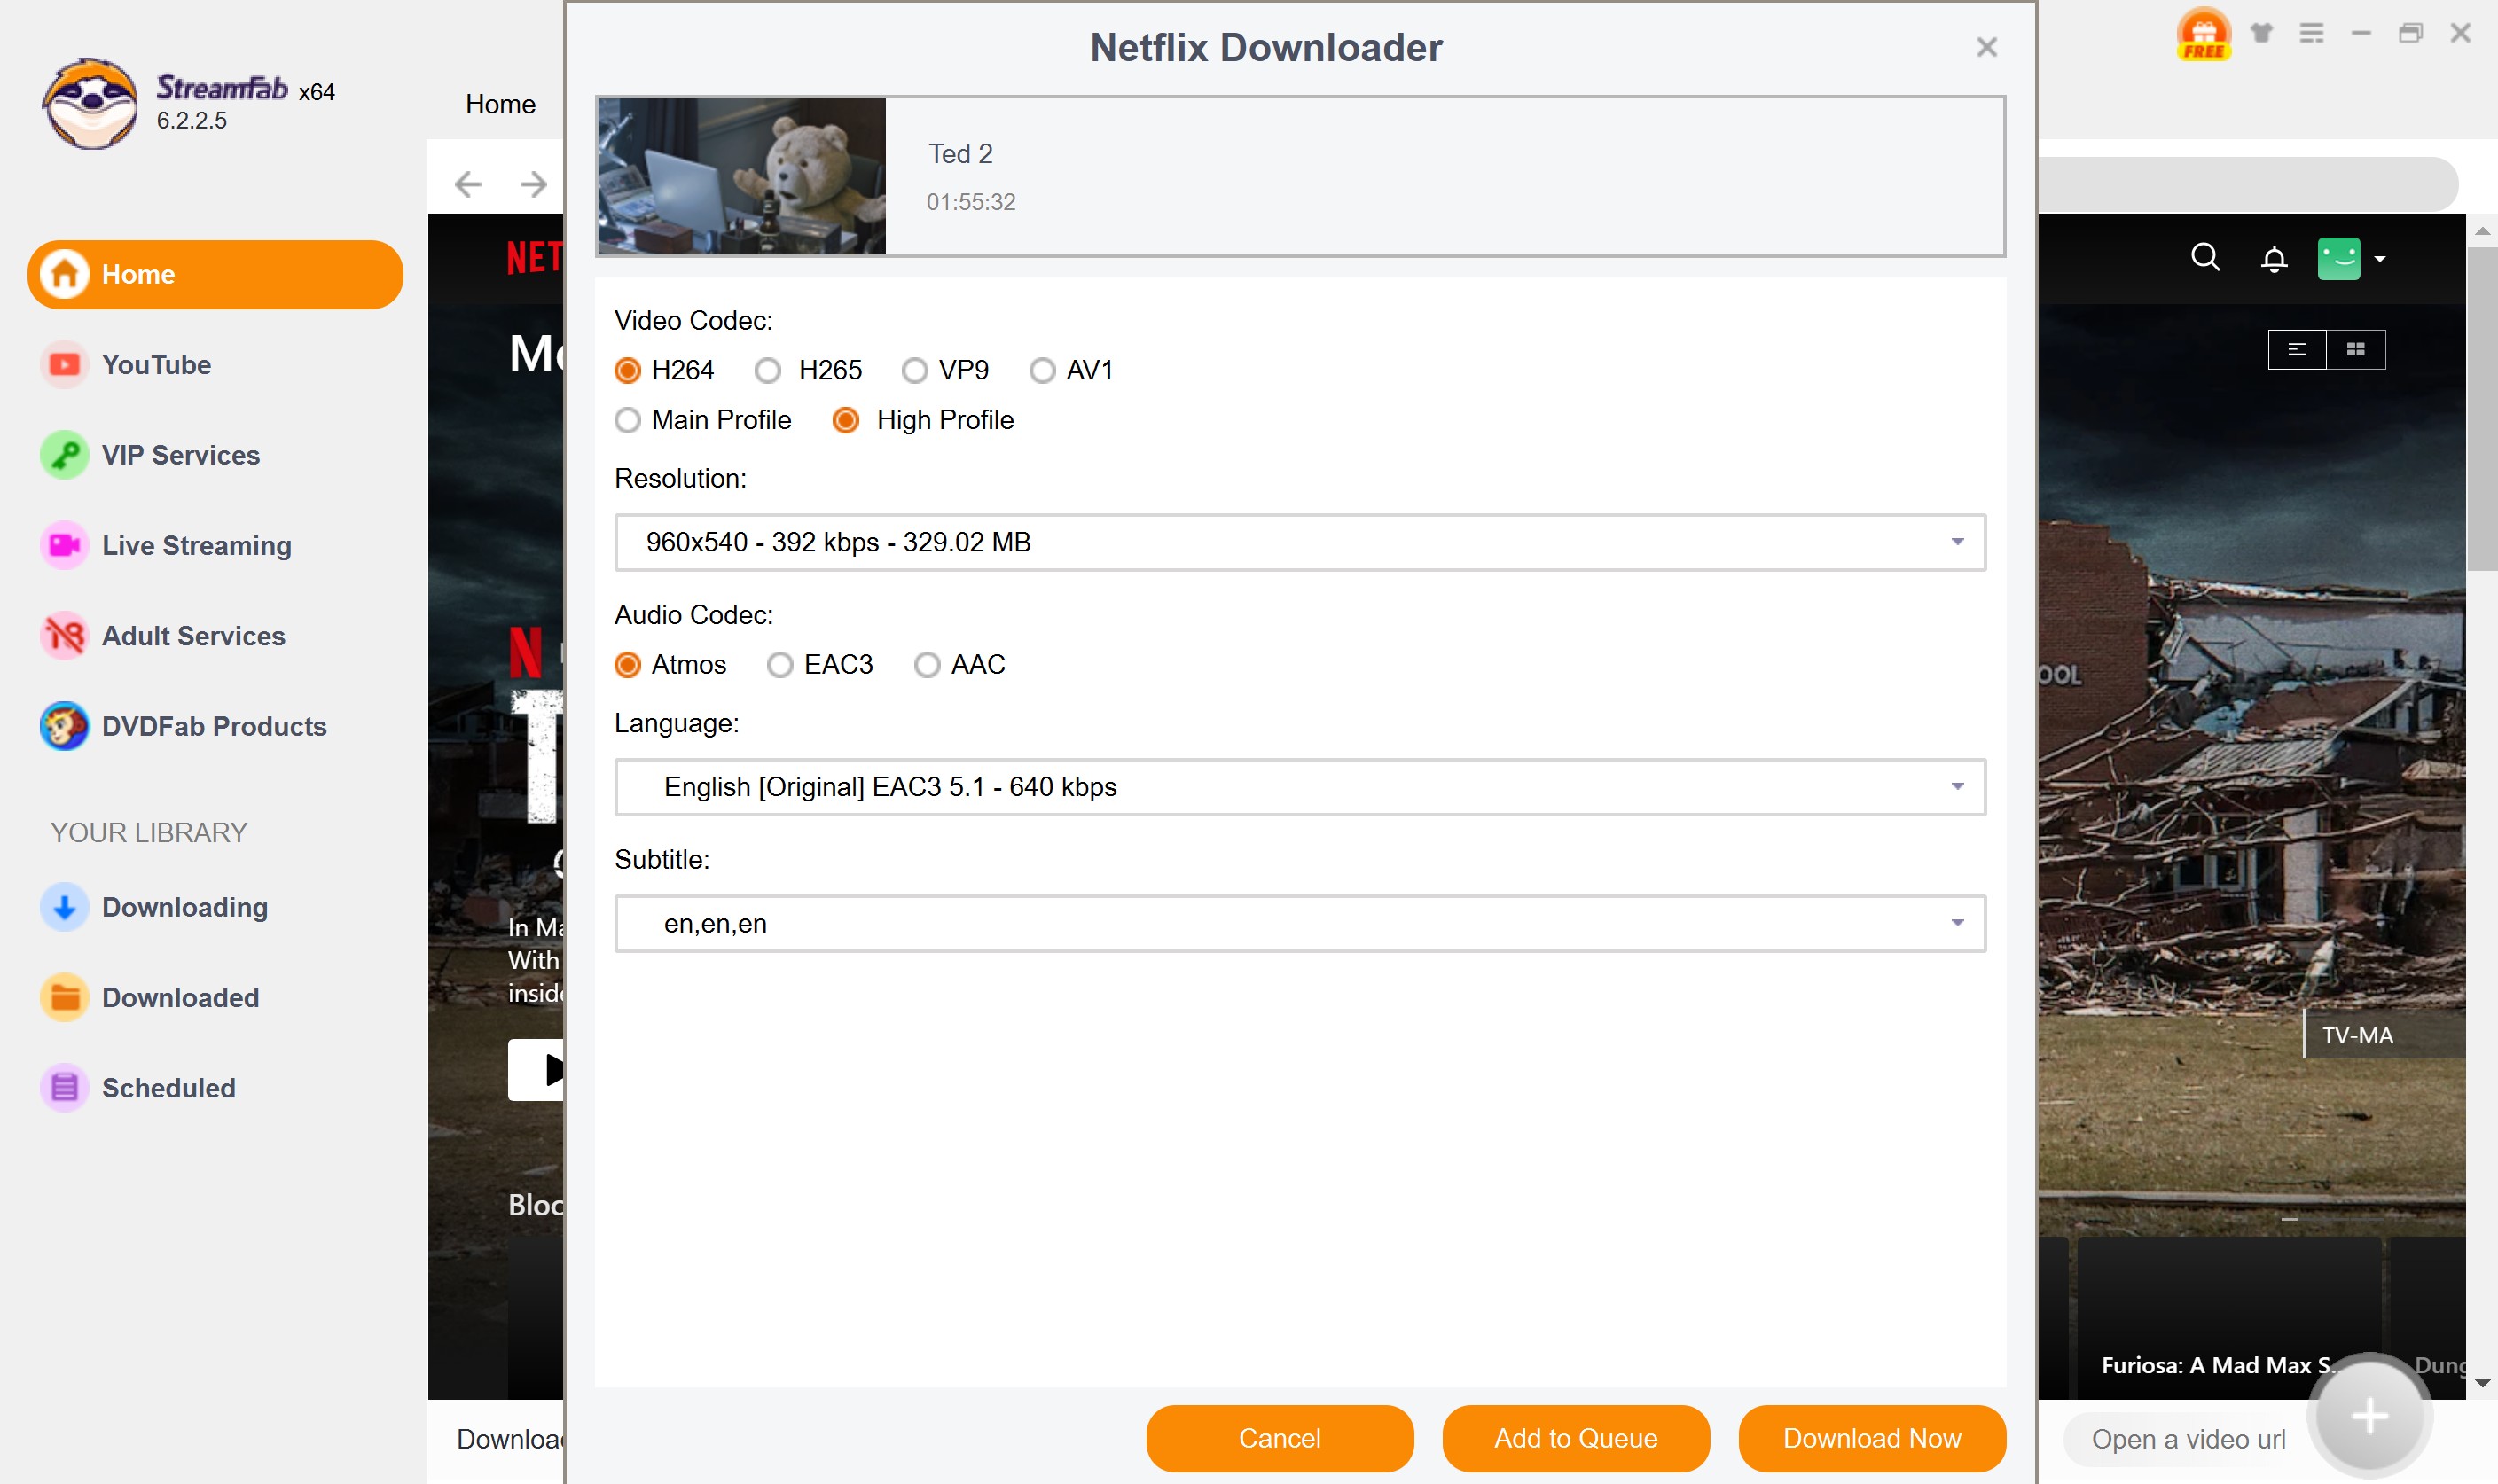The image size is (2498, 1484).
Task: Click the Adult Services 18 icon
Action: (x=65, y=636)
